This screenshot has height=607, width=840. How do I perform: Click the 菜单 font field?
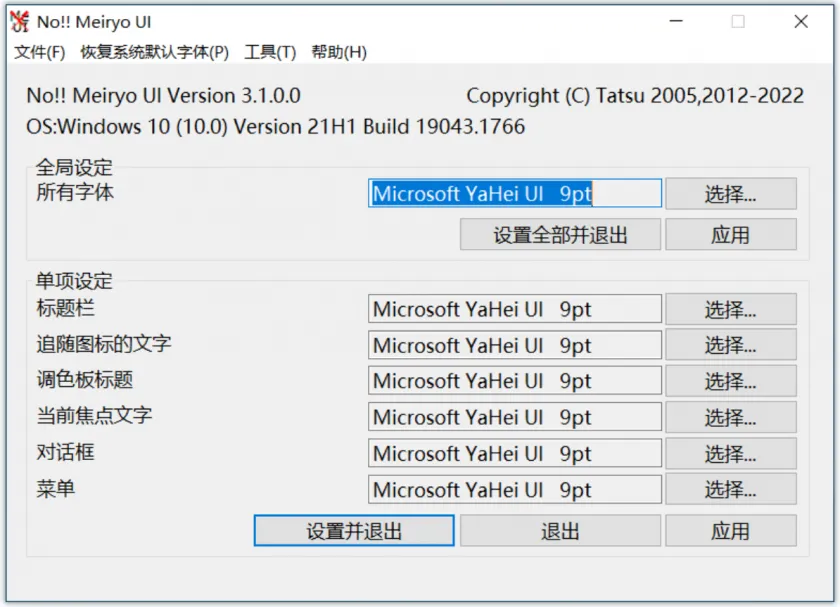pyautogui.click(x=515, y=489)
